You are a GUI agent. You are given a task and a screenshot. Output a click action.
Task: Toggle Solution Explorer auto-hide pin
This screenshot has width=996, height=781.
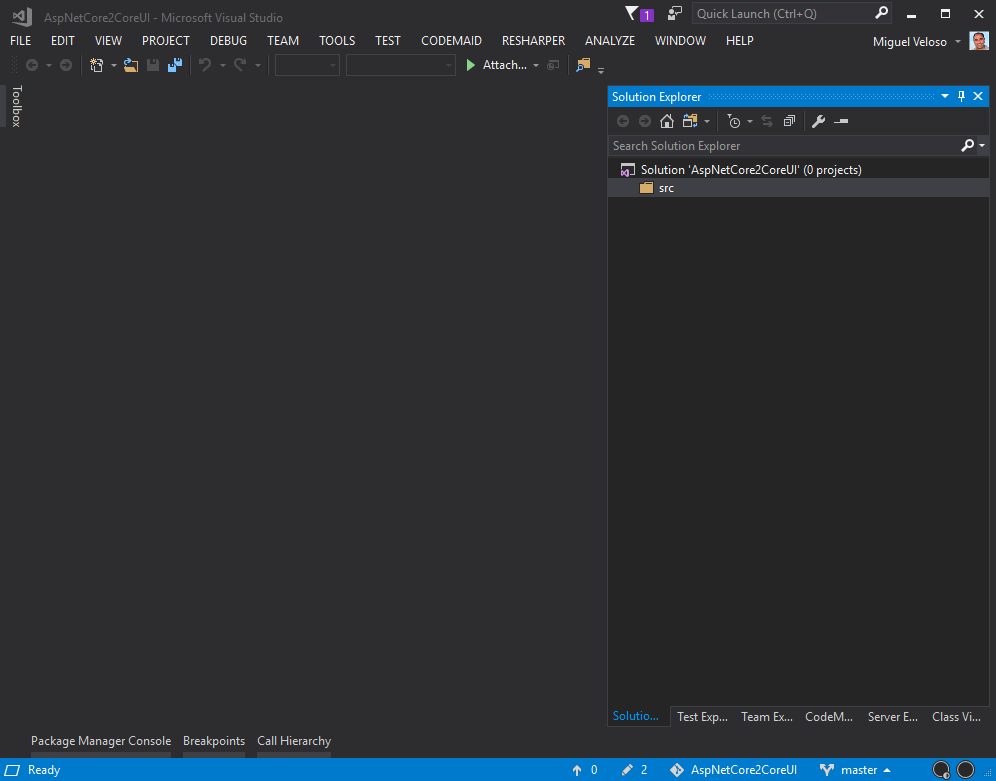961,96
